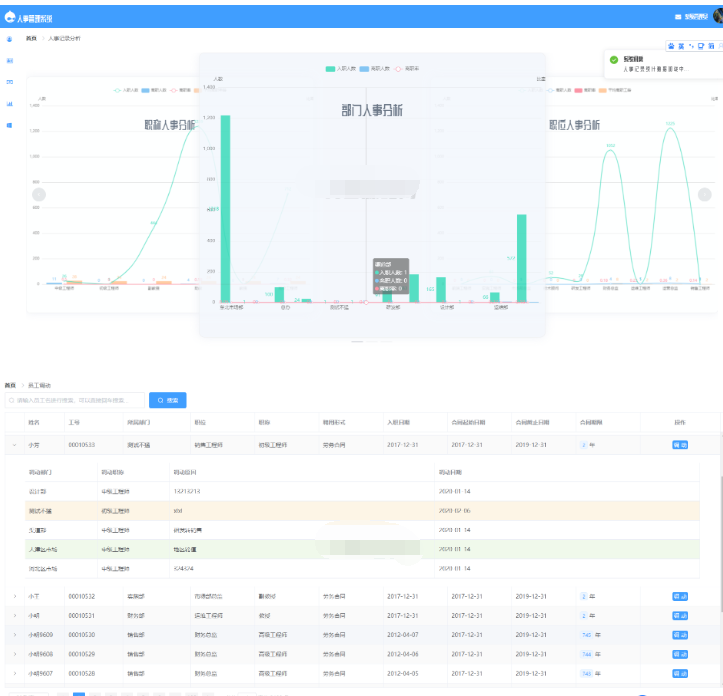
Task: Switch to third carousel indicator
Action: [x=386, y=342]
